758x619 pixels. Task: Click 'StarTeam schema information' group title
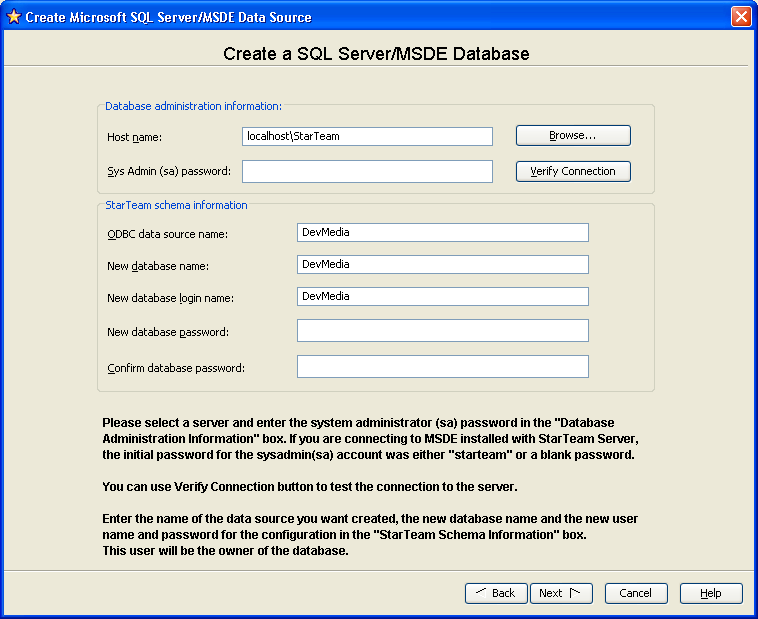tap(176, 206)
